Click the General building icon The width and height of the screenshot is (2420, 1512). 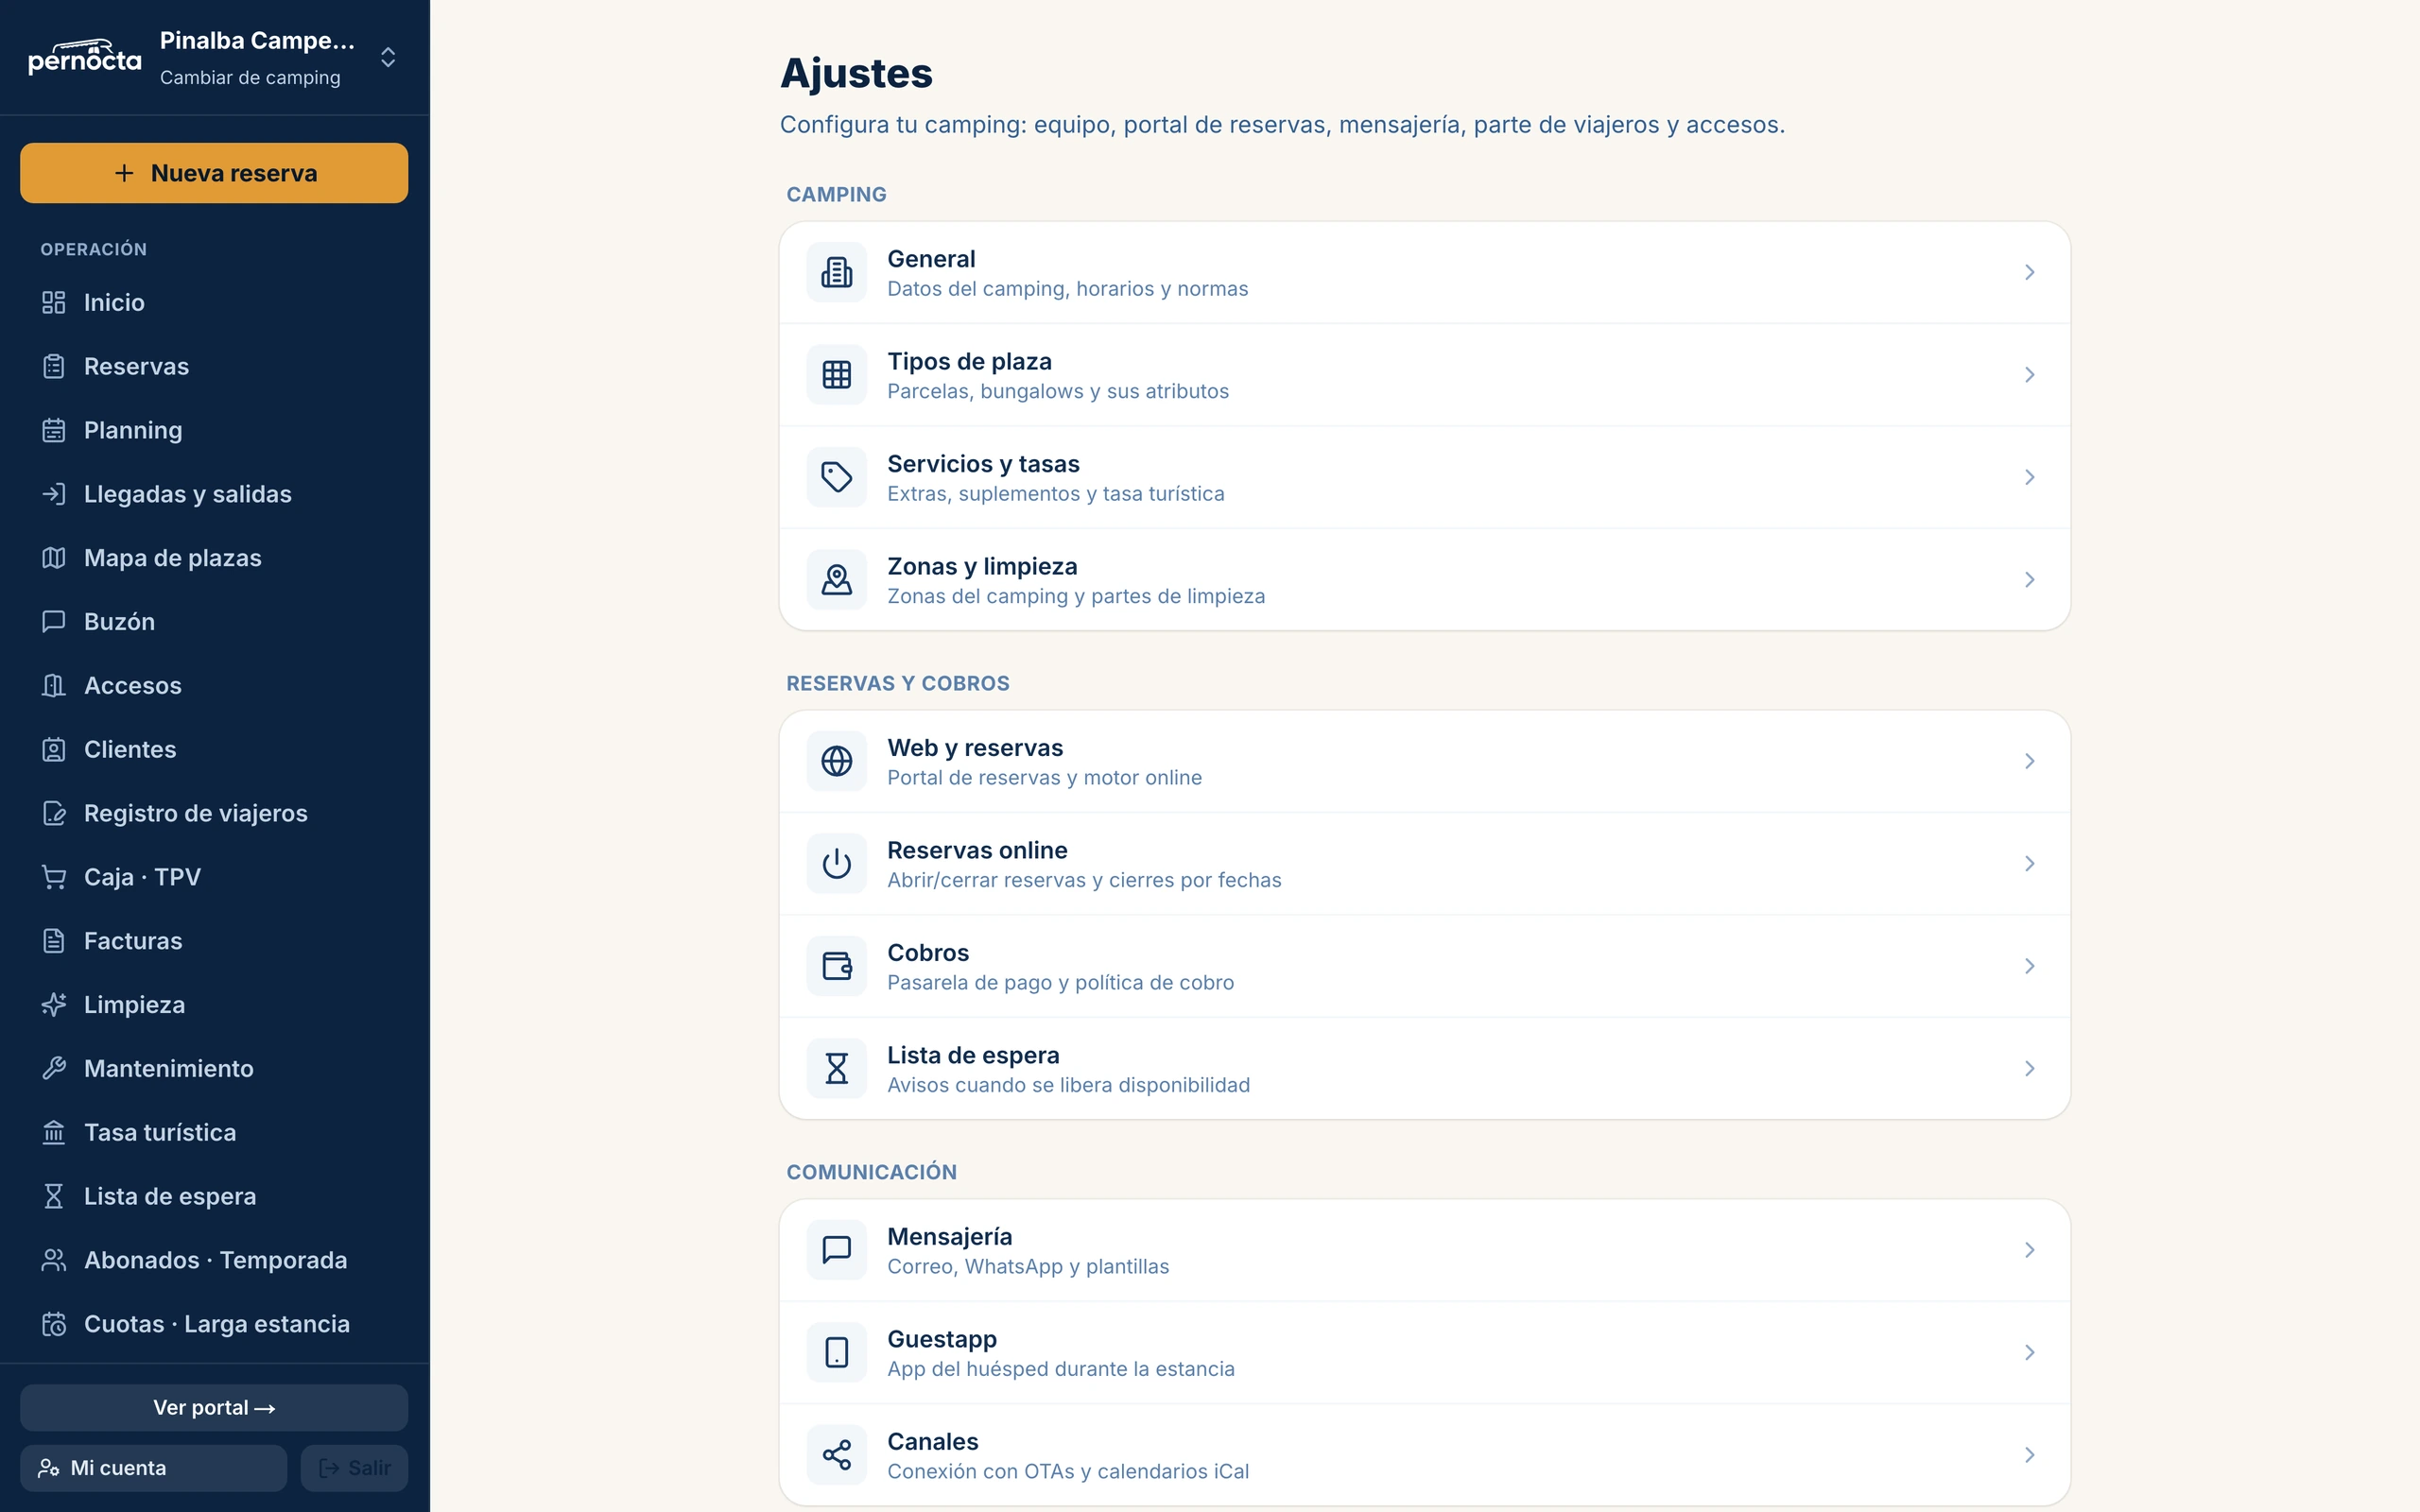coord(836,272)
